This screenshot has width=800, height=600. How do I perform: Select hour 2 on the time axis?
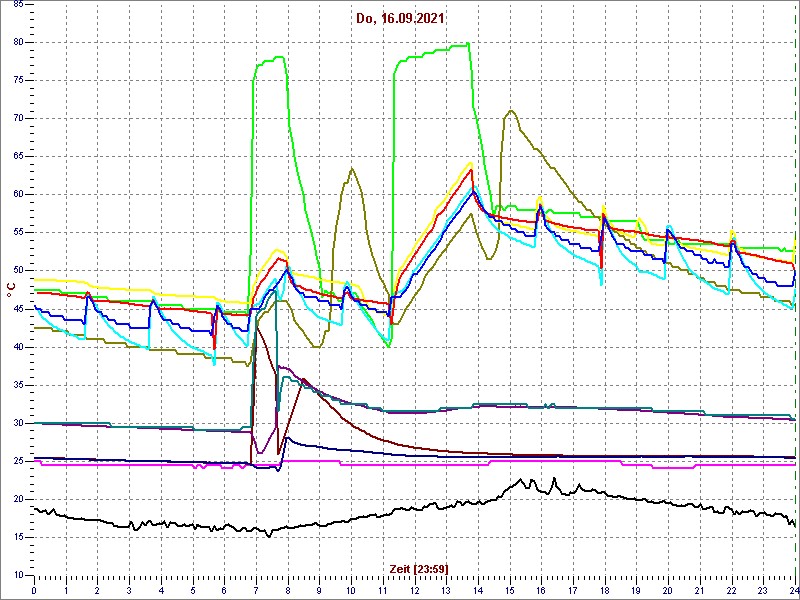pyautogui.click(x=97, y=589)
